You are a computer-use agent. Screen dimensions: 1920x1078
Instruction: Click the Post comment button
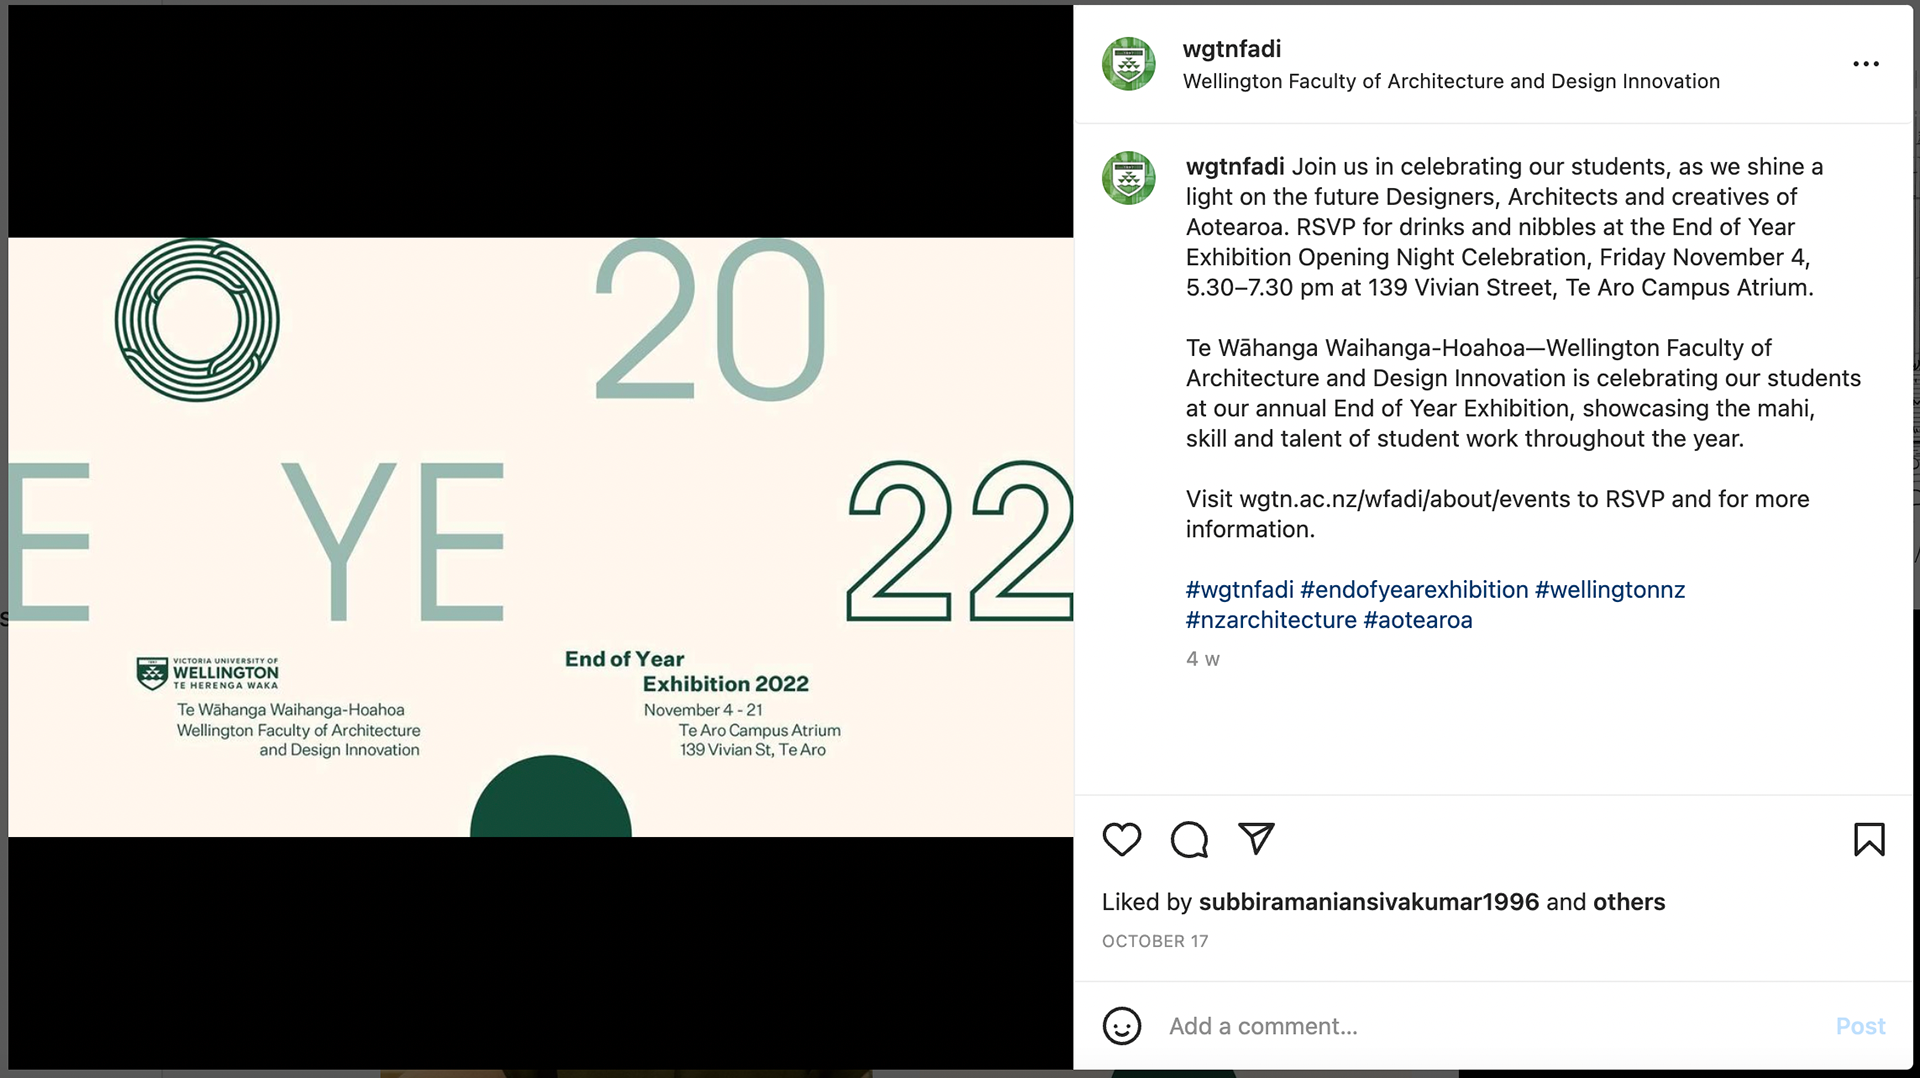click(x=1860, y=1026)
